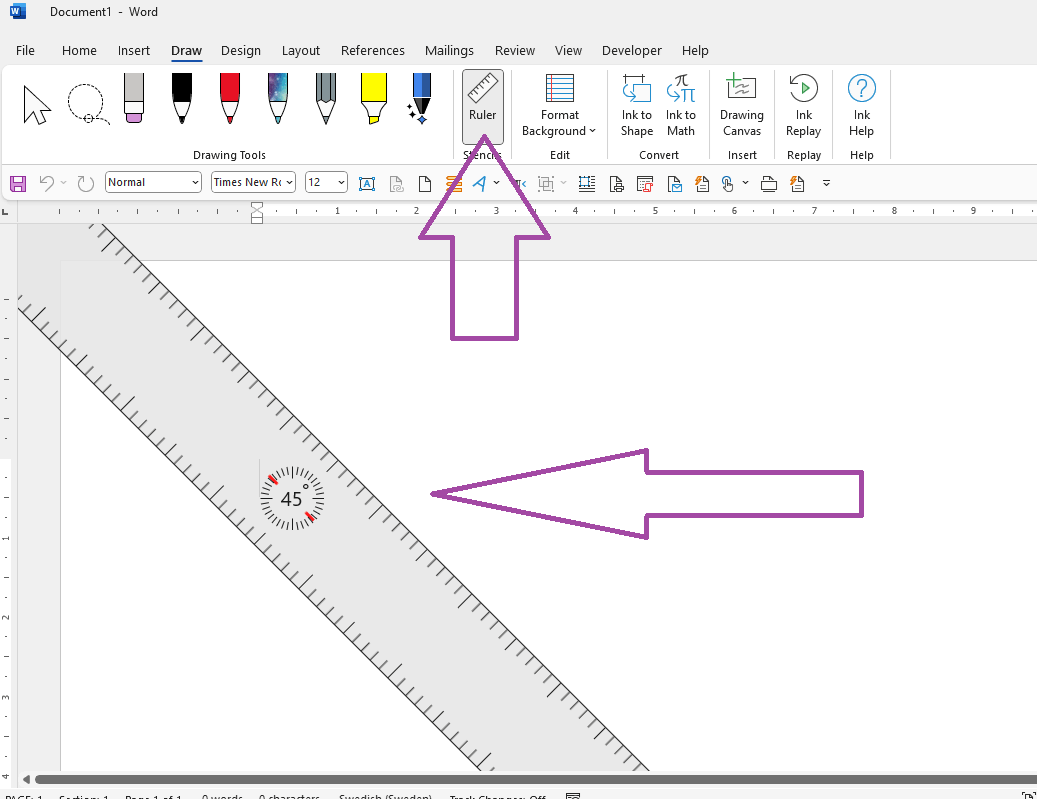Click the Select Objects dashed-box icon
This screenshot has width=1037, height=799.
[x=587, y=184]
